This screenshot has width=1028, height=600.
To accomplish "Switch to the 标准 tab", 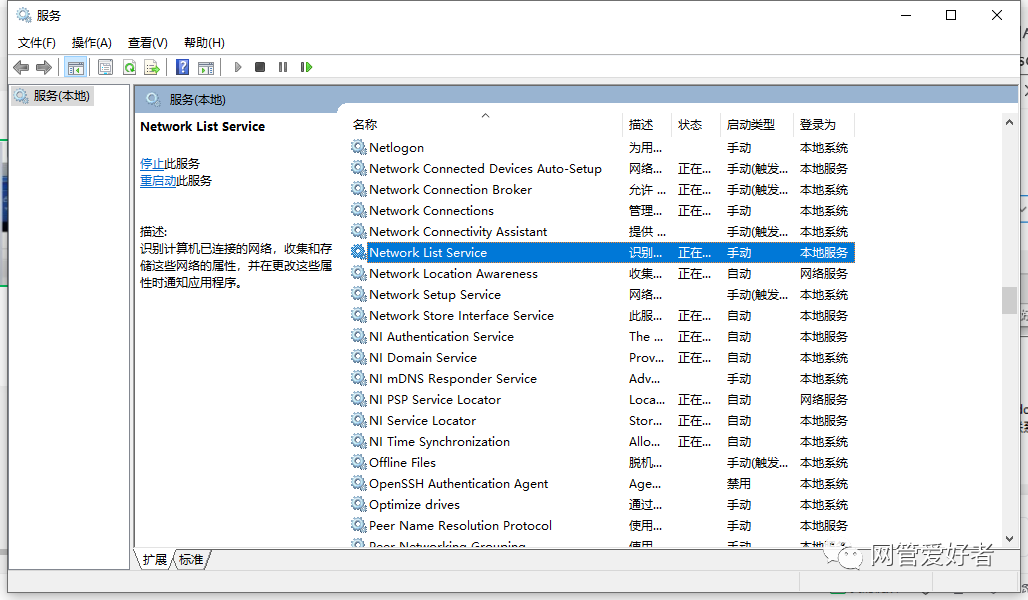I will point(191,559).
